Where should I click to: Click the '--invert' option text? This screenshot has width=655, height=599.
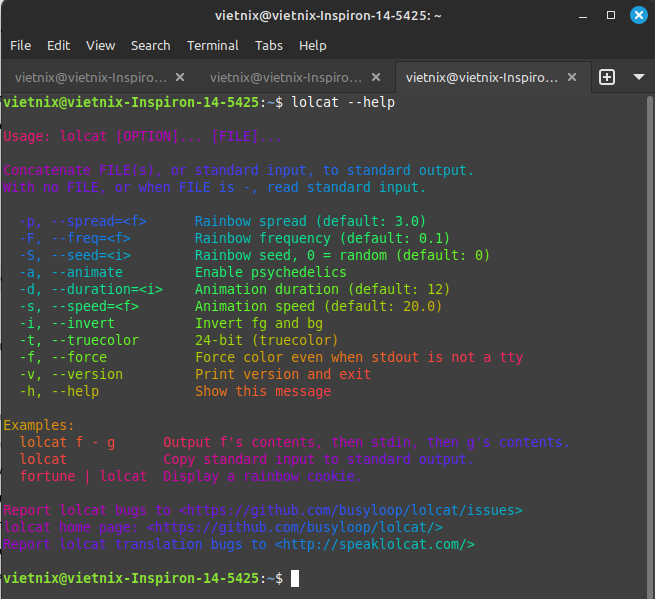click(x=83, y=323)
